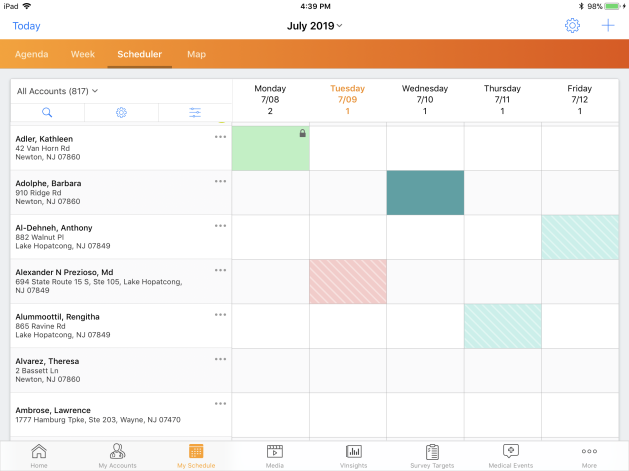
Task: Go to Home in bottom bar
Action: pos(38,455)
